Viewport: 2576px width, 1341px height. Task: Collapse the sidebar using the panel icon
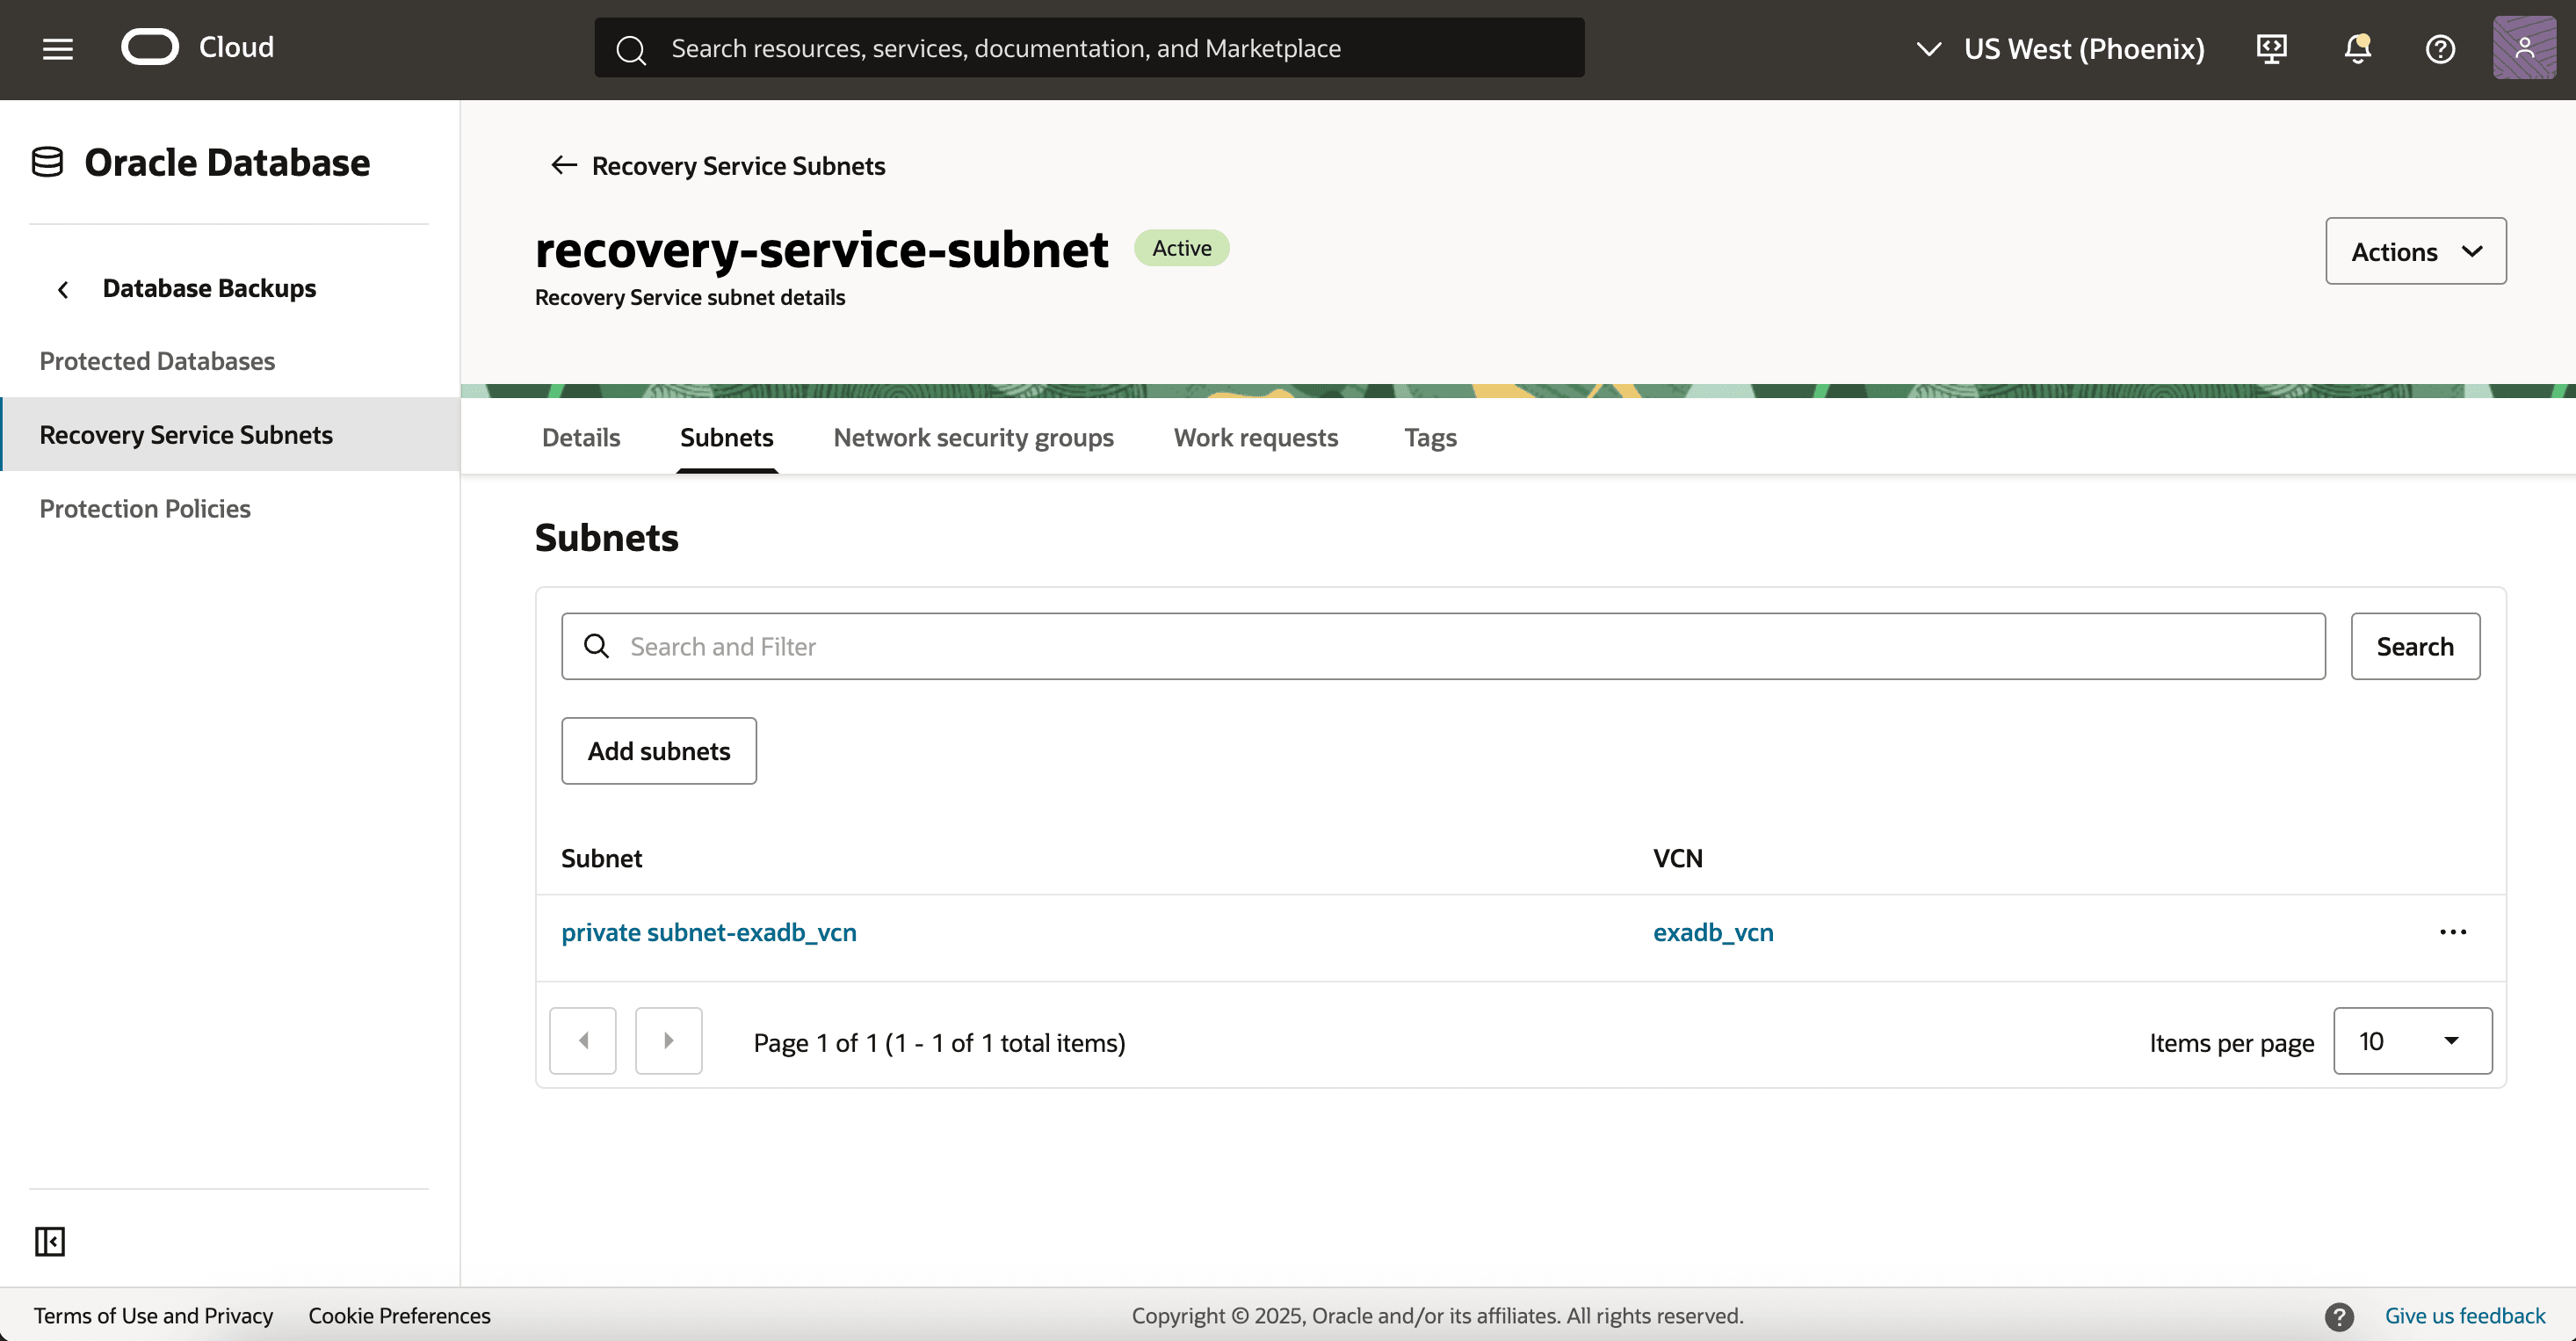tap(50, 1241)
